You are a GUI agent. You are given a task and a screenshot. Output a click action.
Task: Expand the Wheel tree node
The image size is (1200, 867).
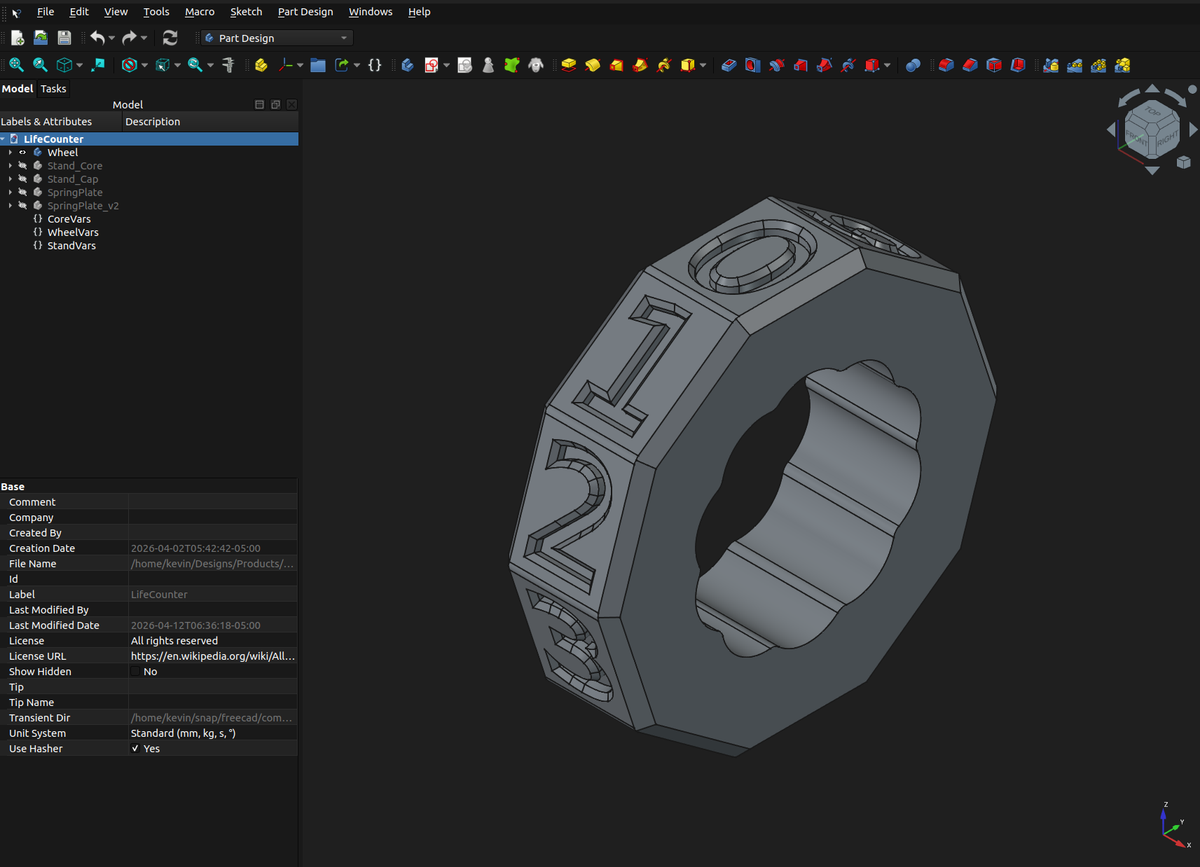click(x=10, y=152)
